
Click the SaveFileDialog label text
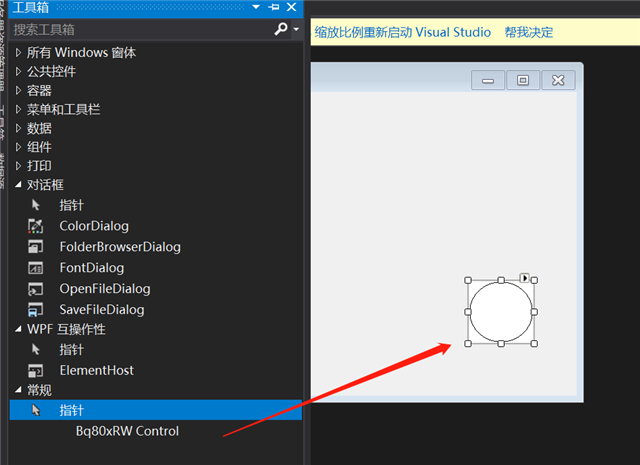point(102,309)
